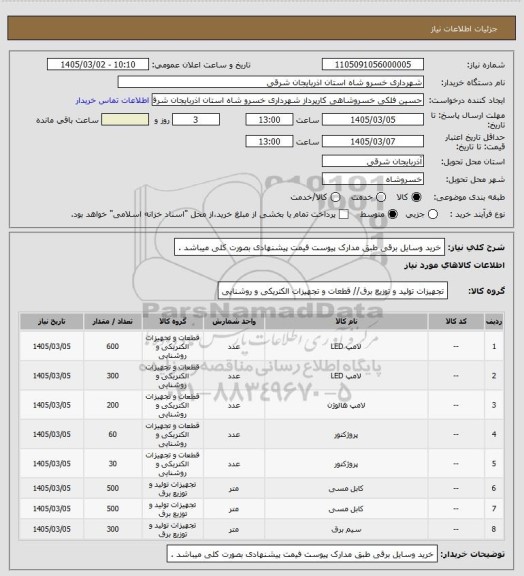Click quantity 30 in row 5

click(112, 464)
